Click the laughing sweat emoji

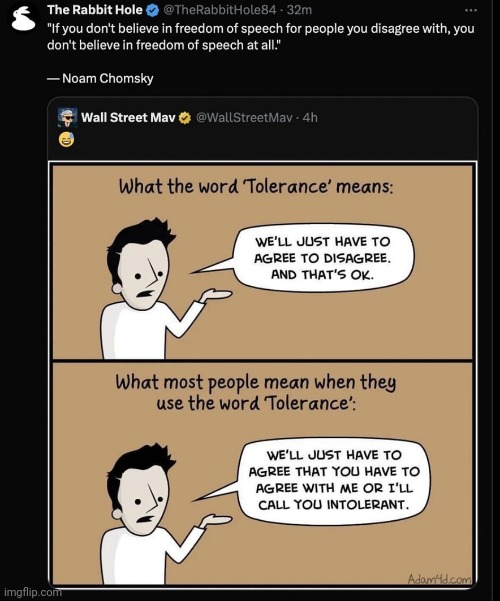pos(66,140)
